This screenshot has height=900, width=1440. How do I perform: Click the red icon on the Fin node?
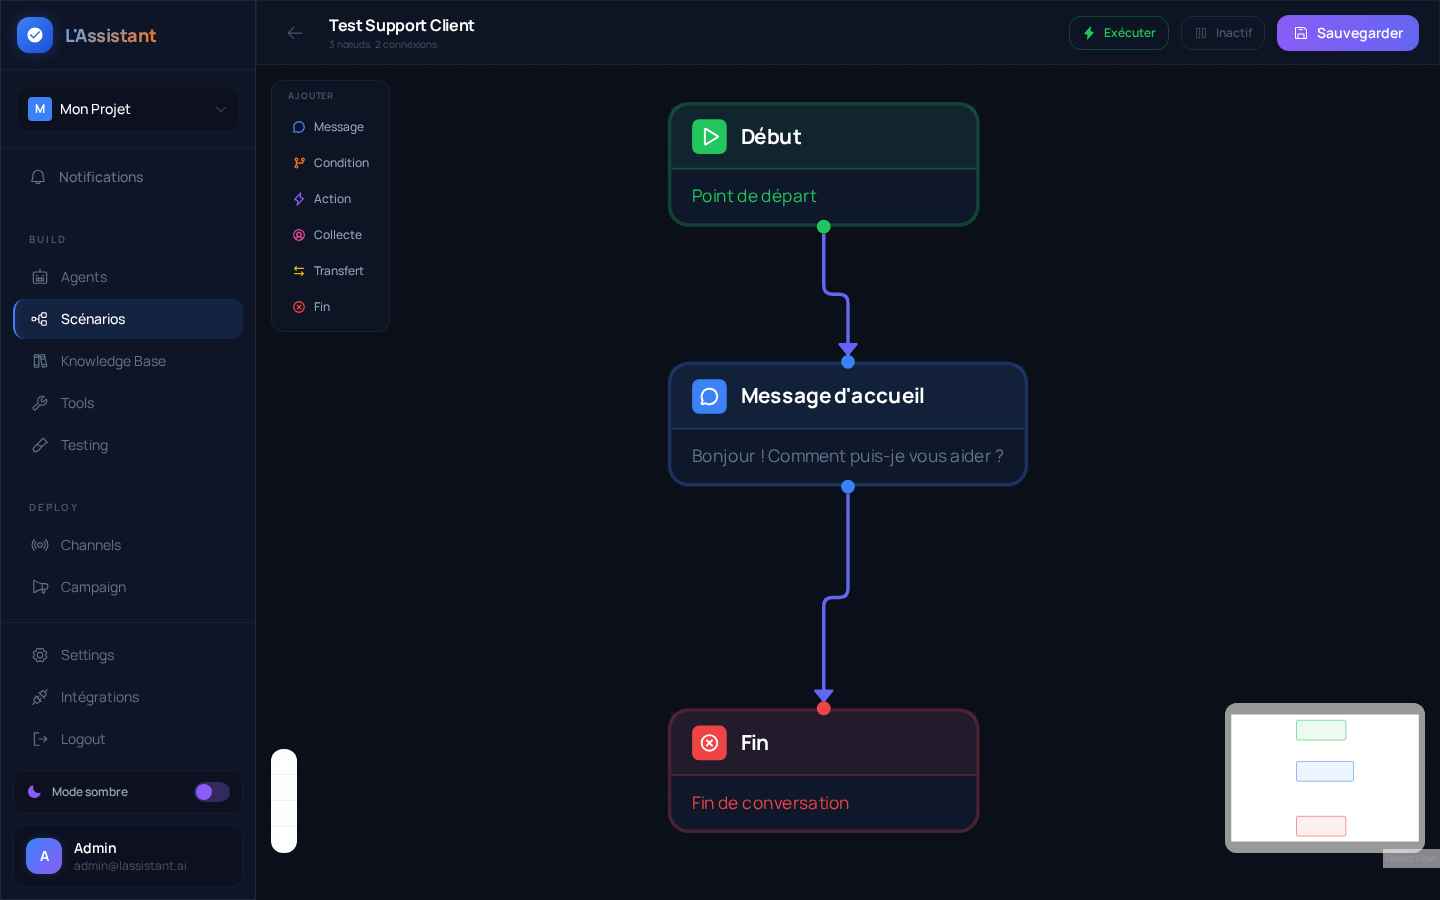pos(709,743)
